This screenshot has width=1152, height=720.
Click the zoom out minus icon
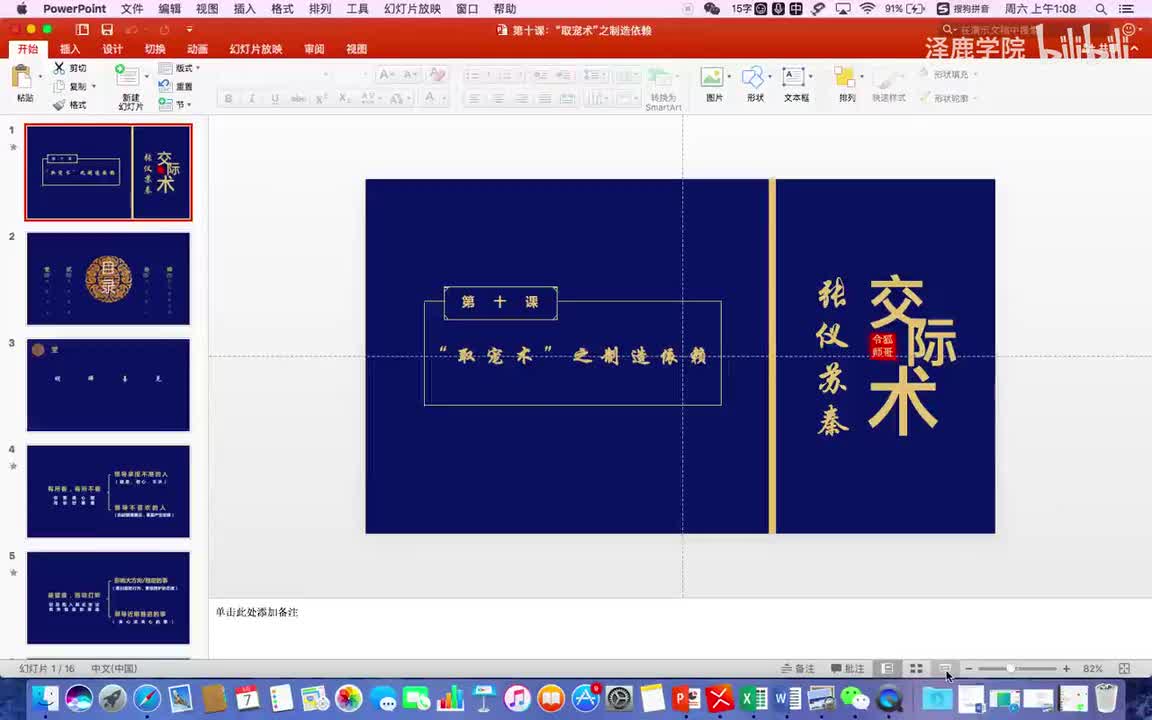click(x=969, y=669)
